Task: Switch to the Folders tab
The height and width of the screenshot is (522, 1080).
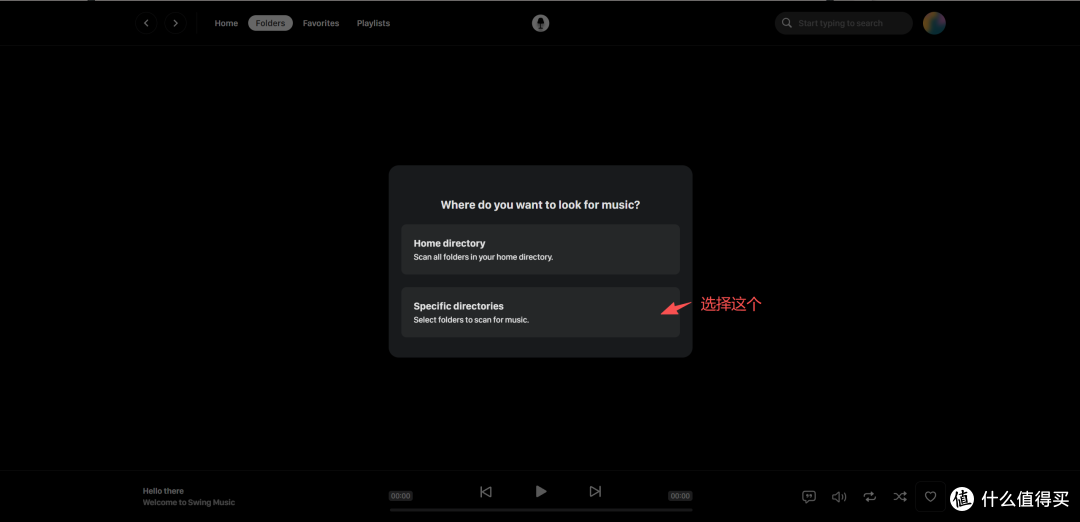Action: point(270,23)
